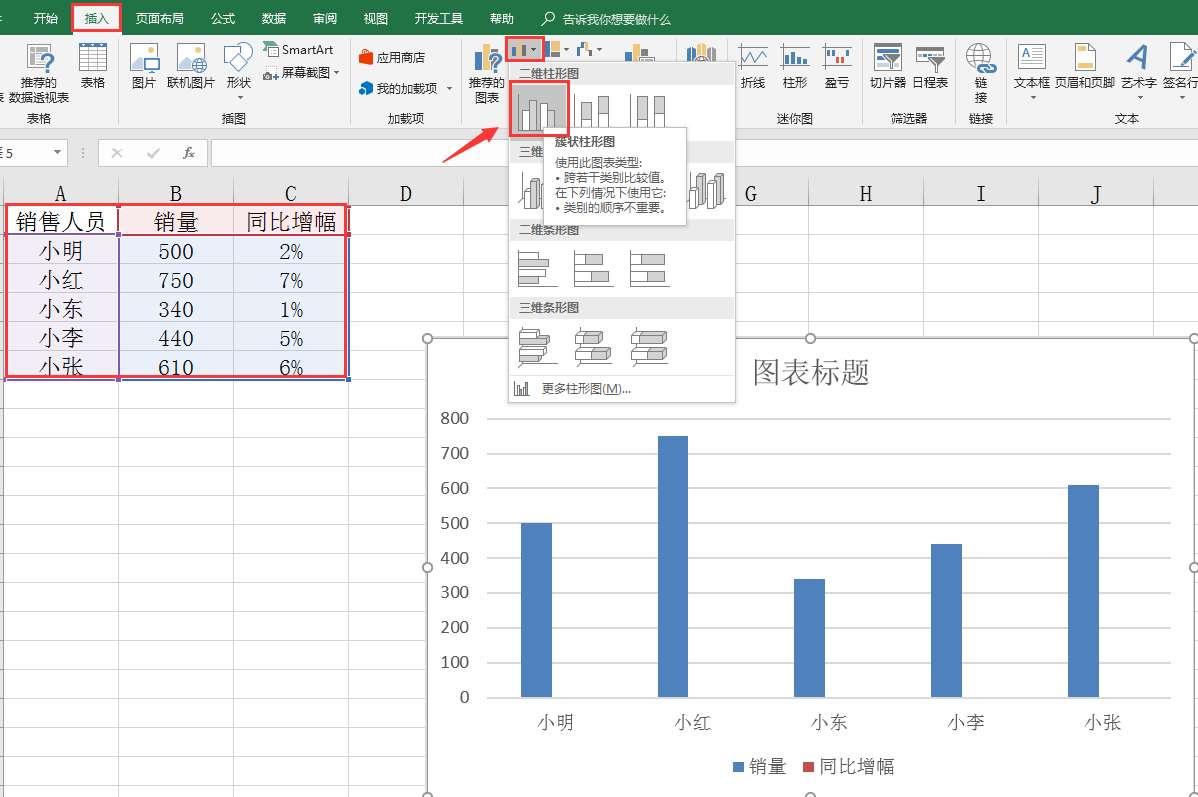Click the 表格 (Table) icon
Screen dimensions: 1198x797
92,58
